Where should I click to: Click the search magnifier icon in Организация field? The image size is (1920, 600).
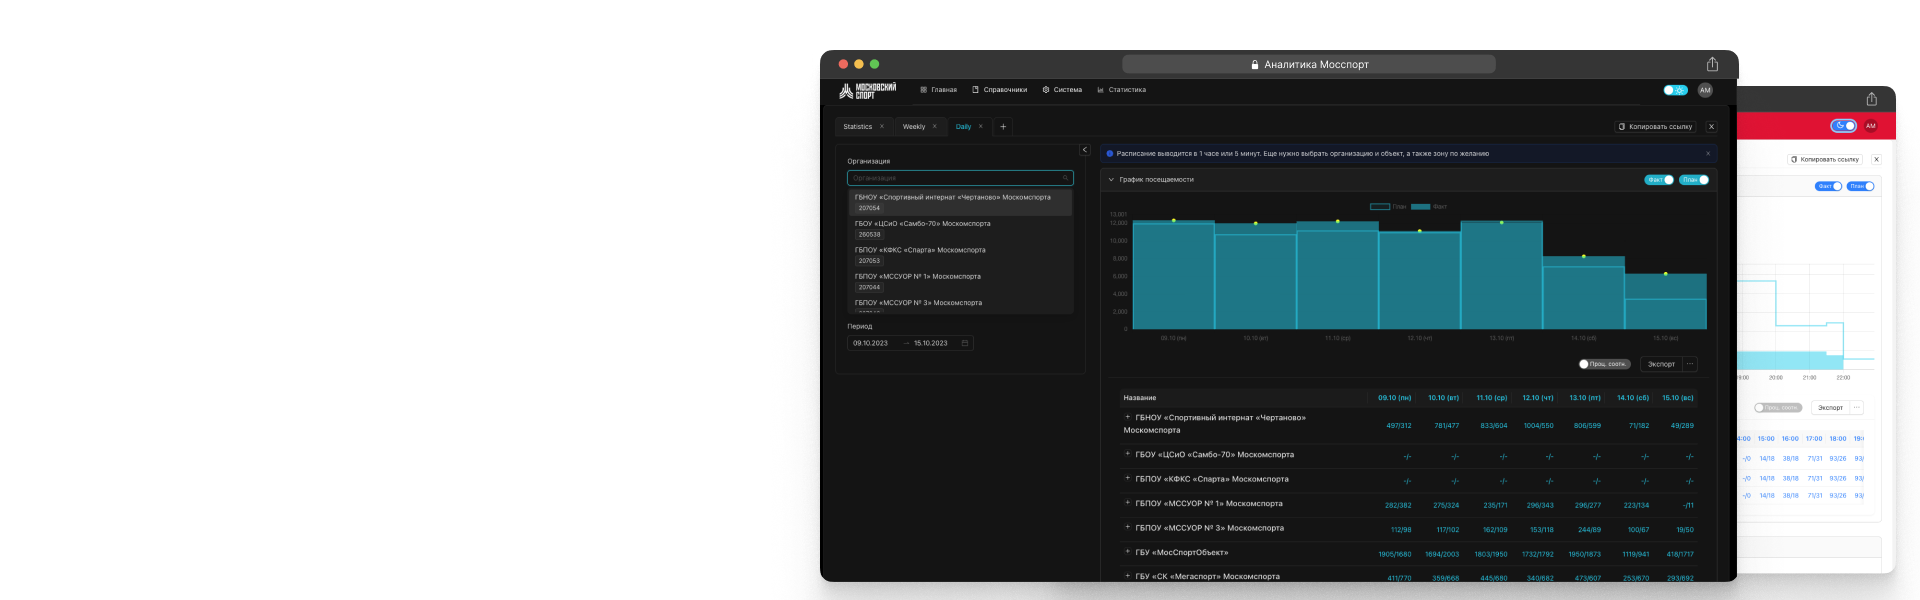click(x=1066, y=178)
